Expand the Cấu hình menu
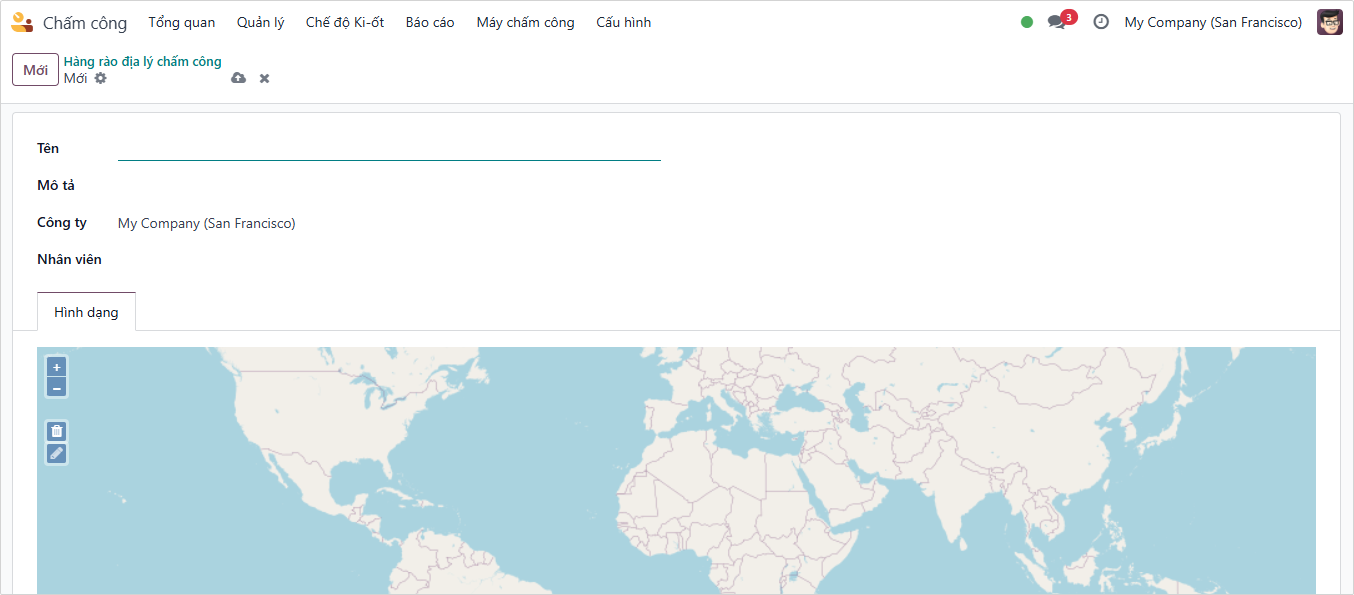The width and height of the screenshot is (1354, 595). (623, 22)
